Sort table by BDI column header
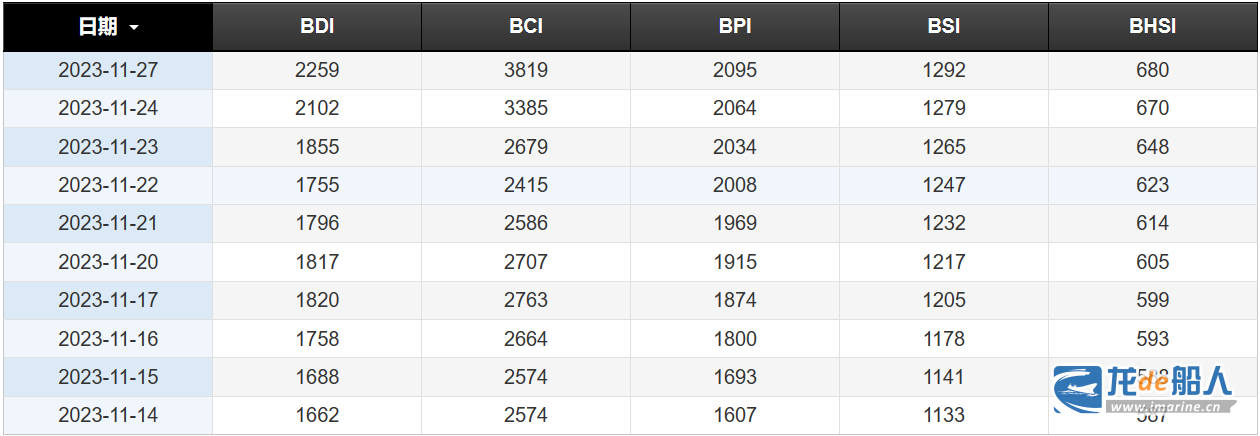The image size is (1260, 436). 317,27
